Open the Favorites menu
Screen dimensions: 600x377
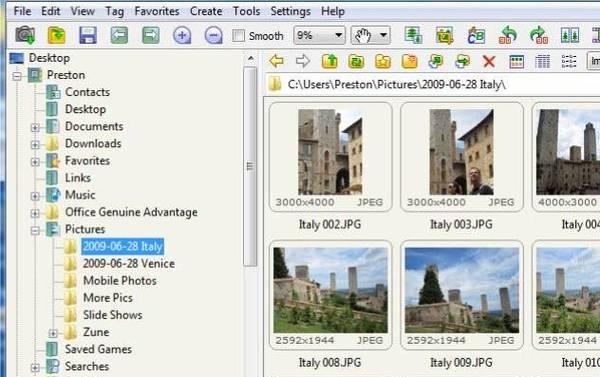click(x=157, y=11)
